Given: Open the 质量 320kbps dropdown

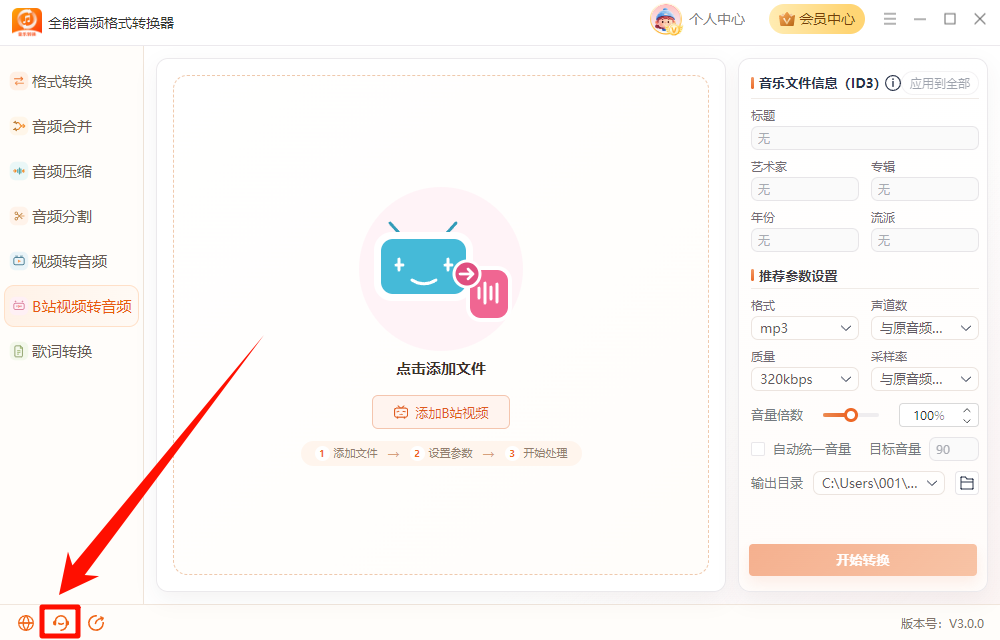Looking at the screenshot, I should [804, 379].
